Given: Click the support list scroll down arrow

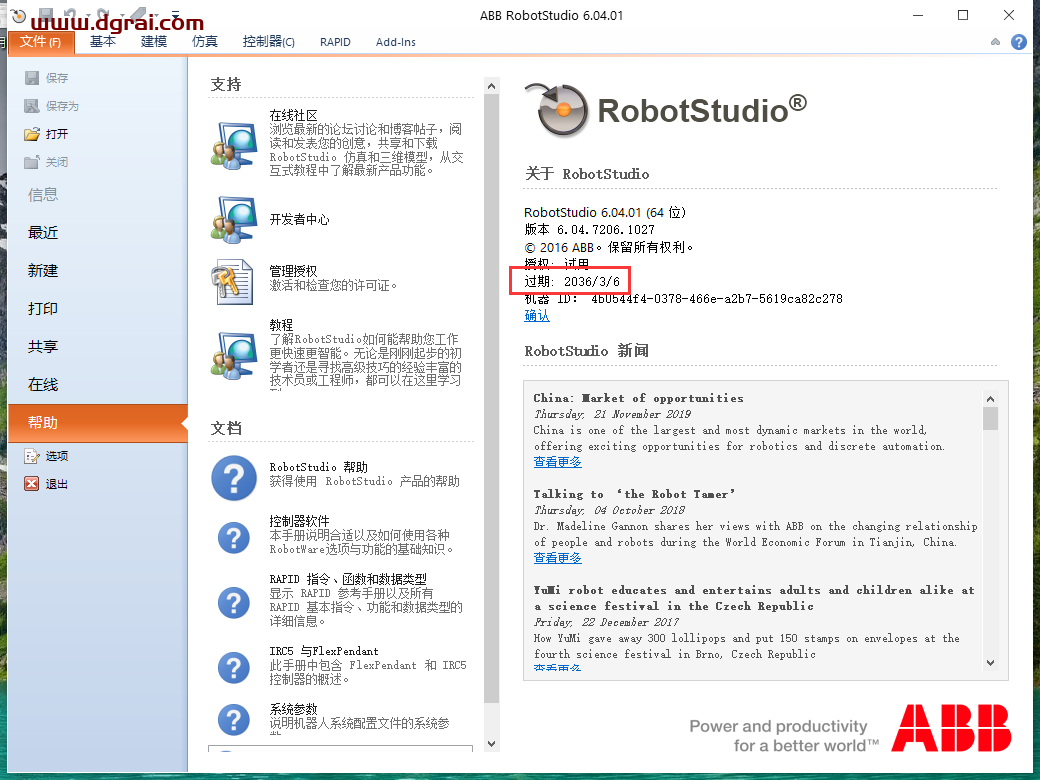Looking at the screenshot, I should [491, 744].
